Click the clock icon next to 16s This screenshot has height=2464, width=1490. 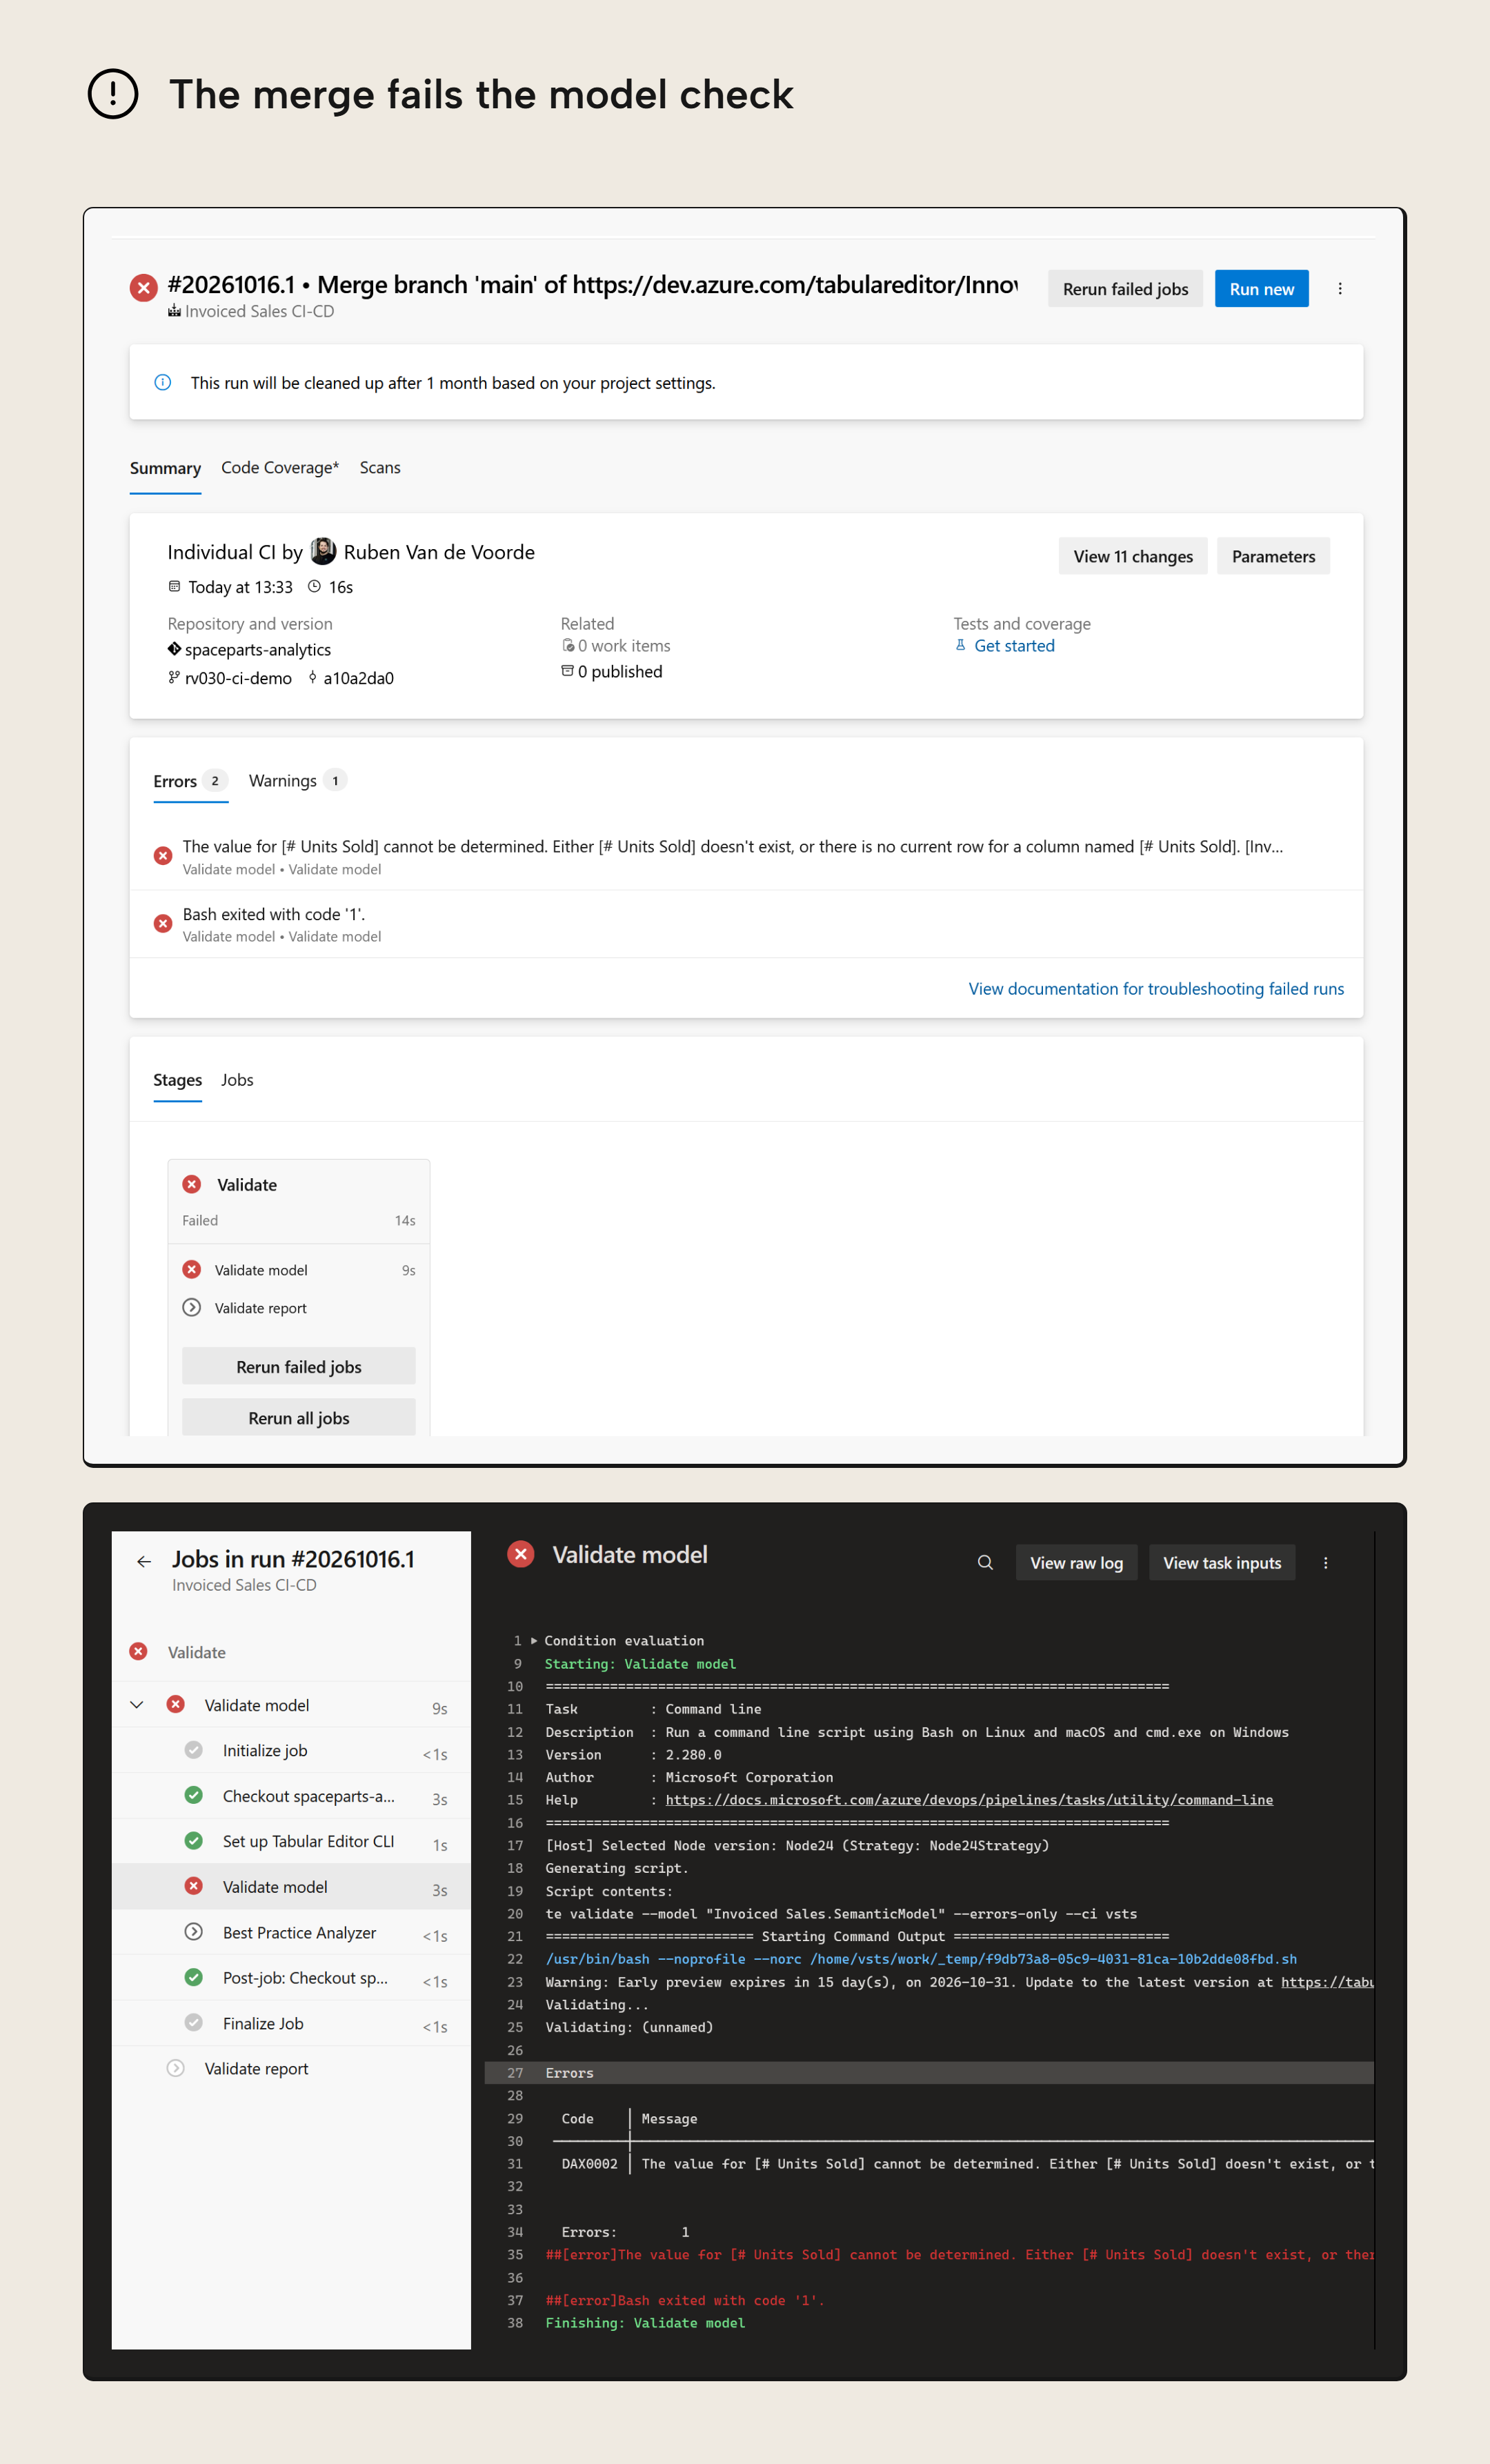[314, 586]
